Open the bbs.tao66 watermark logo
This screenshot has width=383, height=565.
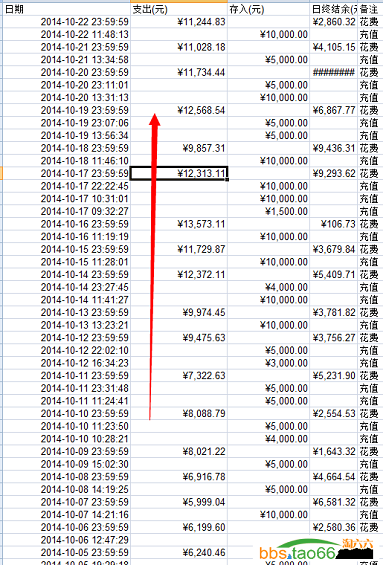coord(316,550)
